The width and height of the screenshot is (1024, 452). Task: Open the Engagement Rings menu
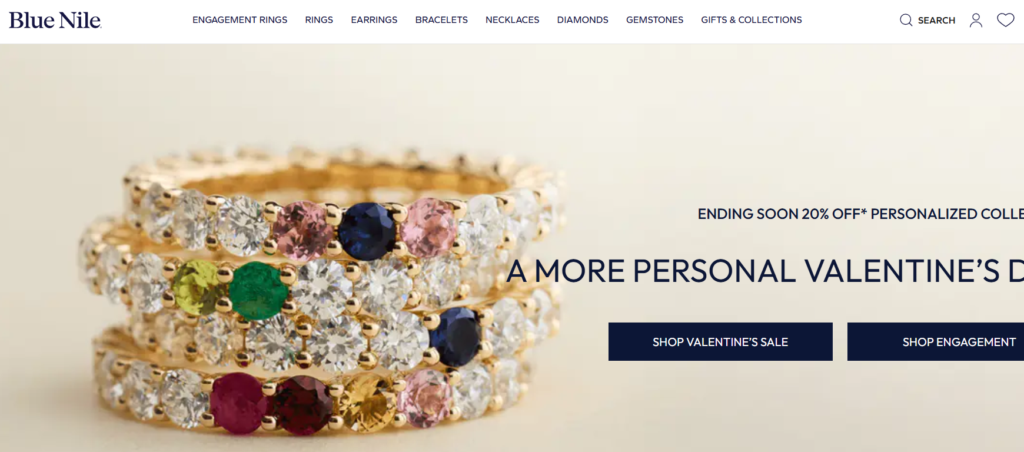[240, 20]
